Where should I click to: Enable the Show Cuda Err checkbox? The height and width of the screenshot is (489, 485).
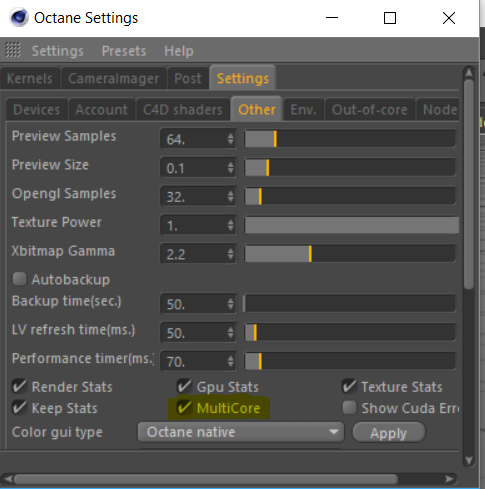349,408
